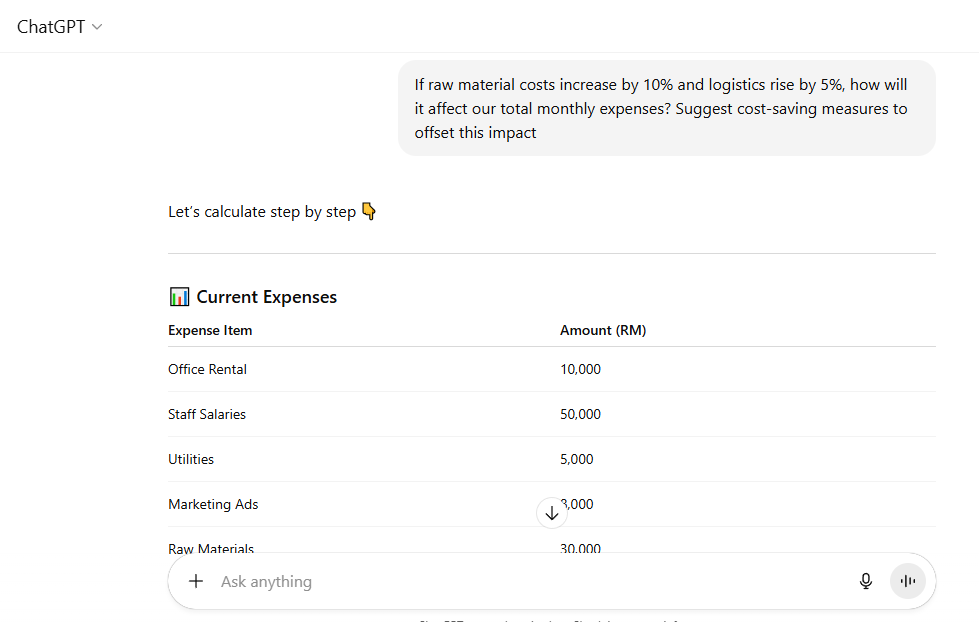Click the Staff Salaries table entry
This screenshot has height=622, width=979.
pyautogui.click(x=207, y=414)
